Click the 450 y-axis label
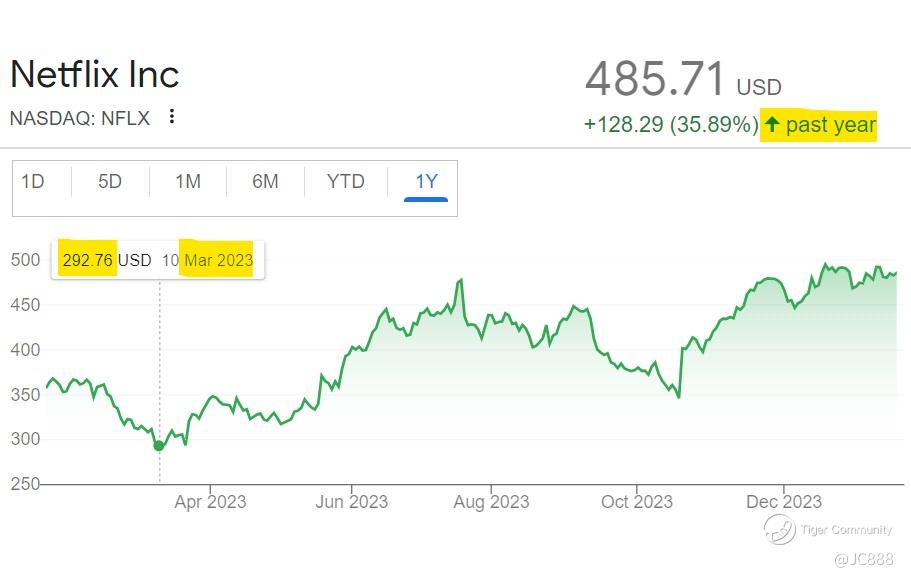Image resolution: width=911 pixels, height=580 pixels. [x=26, y=305]
